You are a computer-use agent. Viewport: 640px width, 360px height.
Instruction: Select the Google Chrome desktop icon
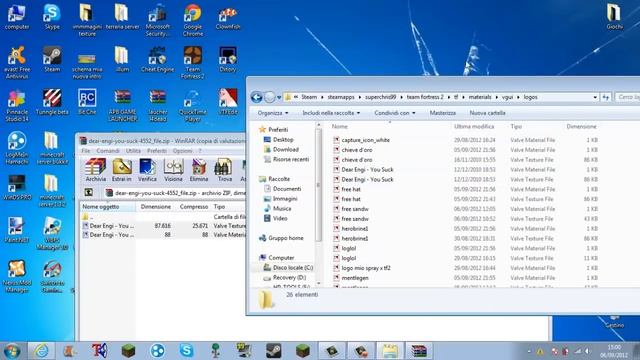coord(193,20)
